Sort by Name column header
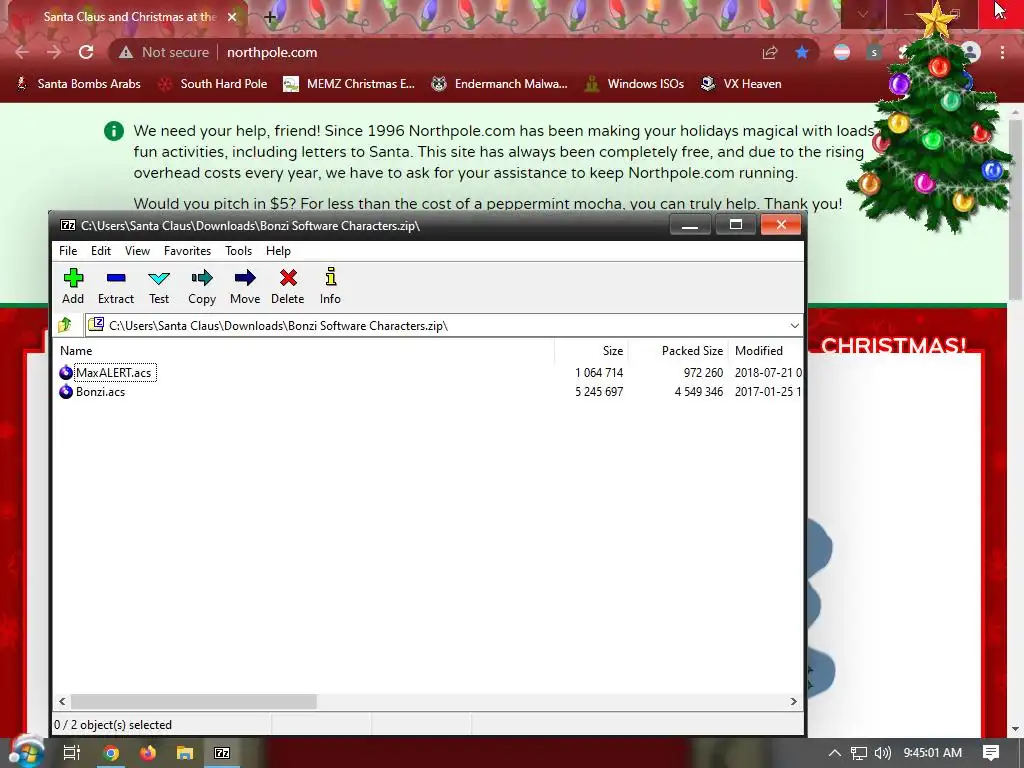Image resolution: width=1024 pixels, height=768 pixels. [304, 351]
